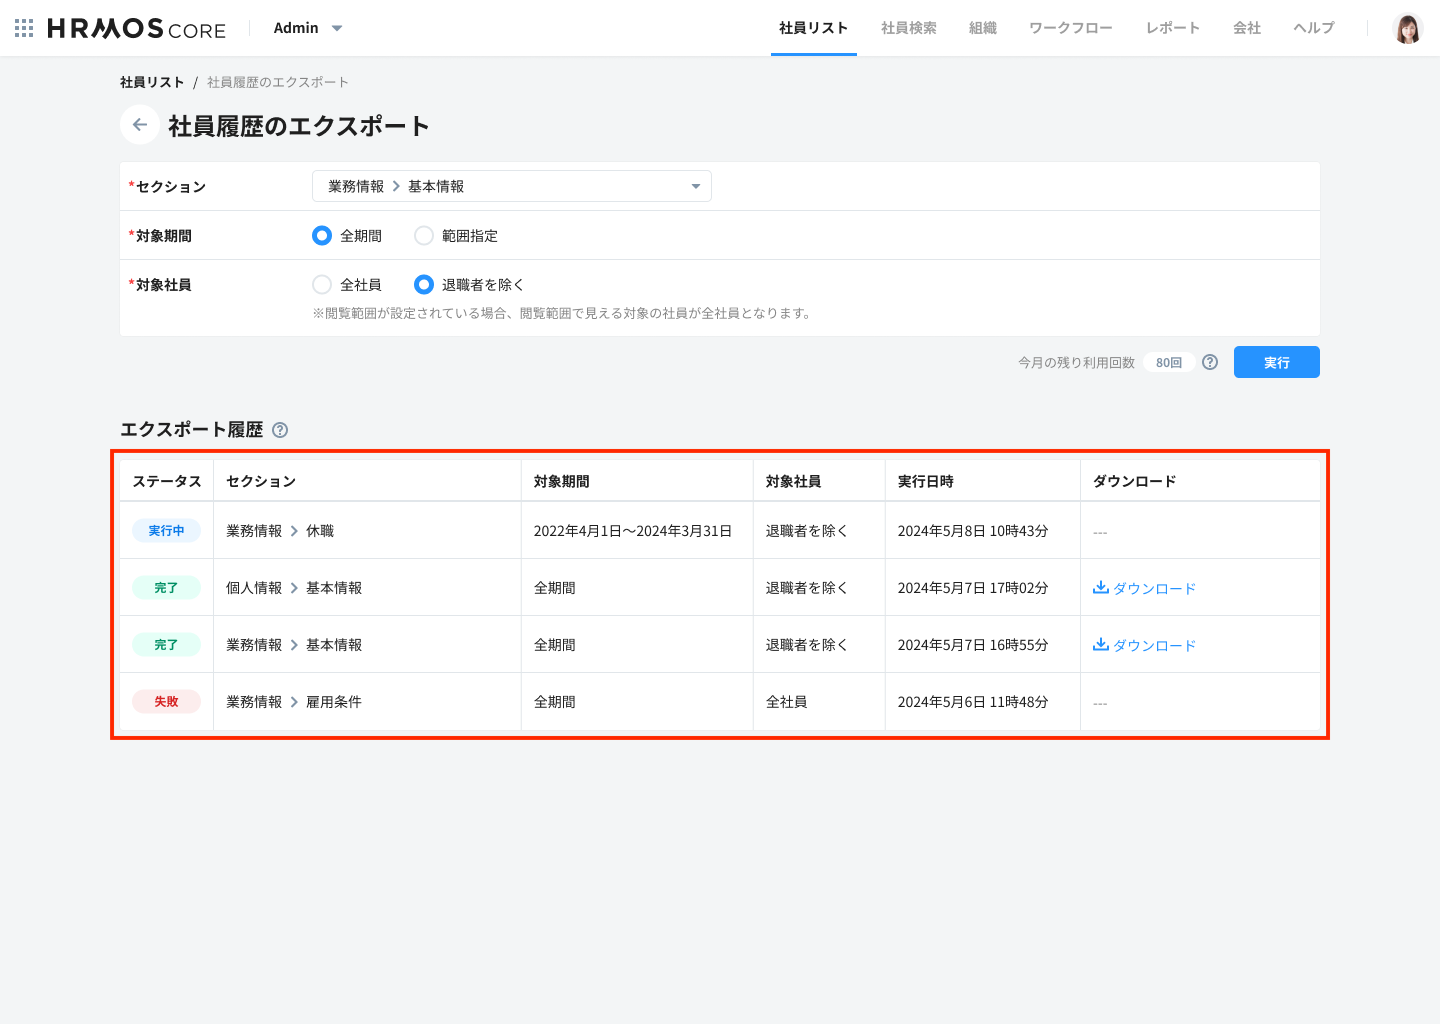Click the help icon next to 残り利用回数
This screenshot has width=1440, height=1024.
1209,362
